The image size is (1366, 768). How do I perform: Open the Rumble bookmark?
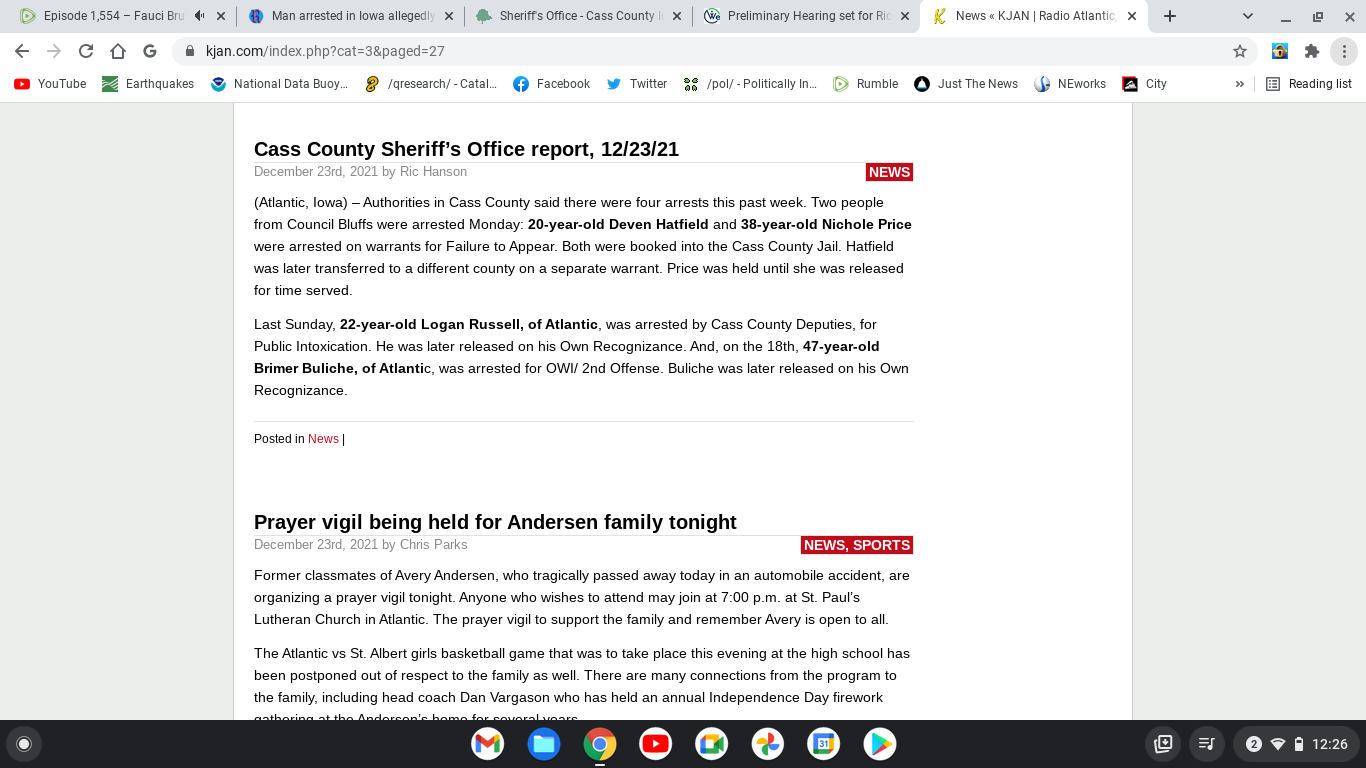point(866,84)
